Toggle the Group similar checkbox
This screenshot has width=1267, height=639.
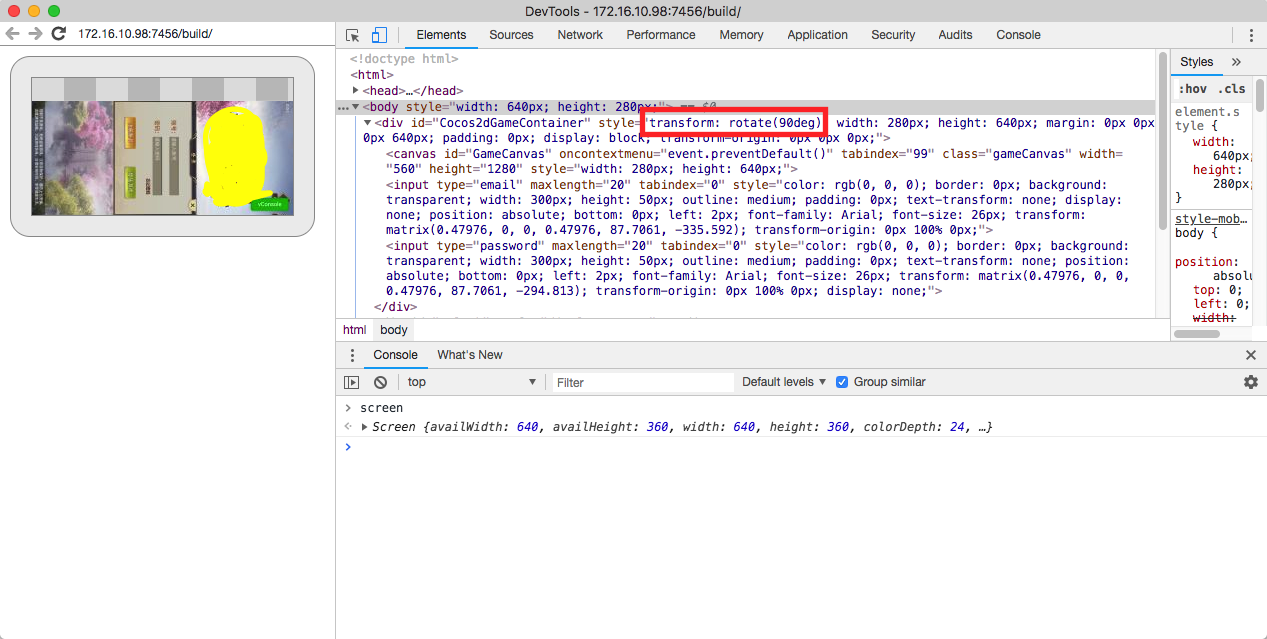tap(842, 382)
